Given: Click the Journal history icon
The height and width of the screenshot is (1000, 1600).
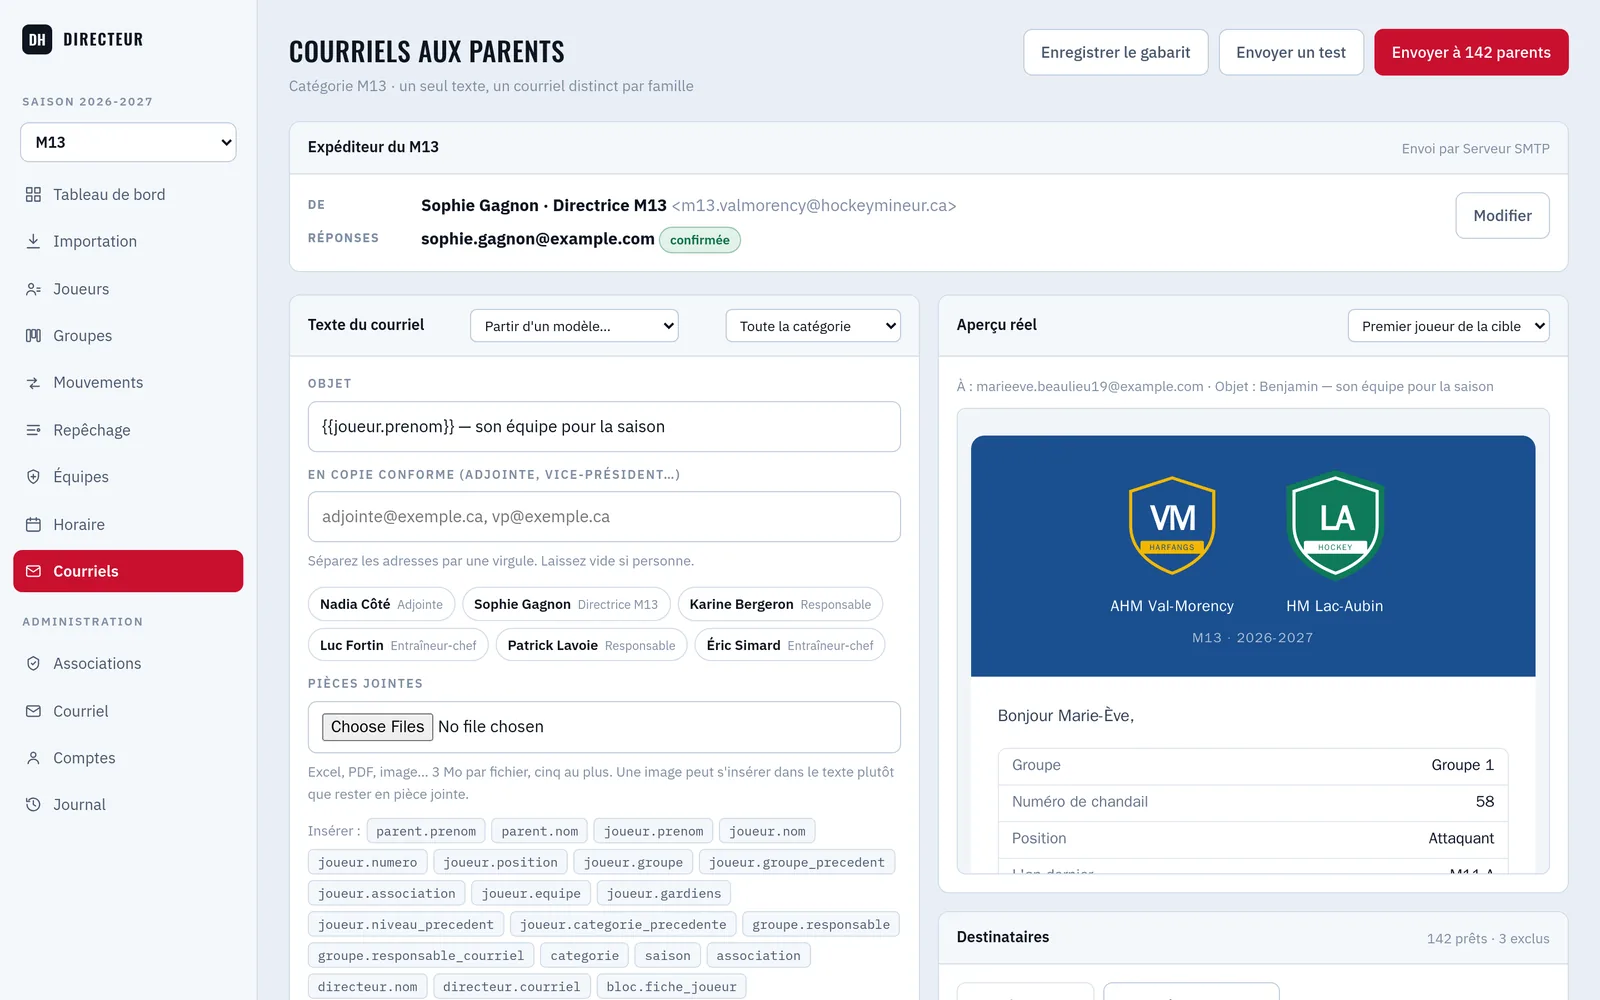Looking at the screenshot, I should 33,804.
